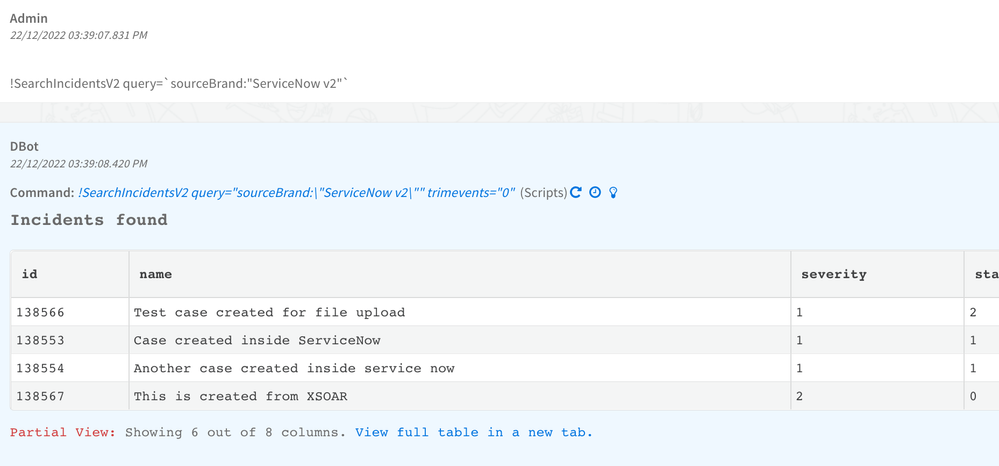The height and width of the screenshot is (466, 999).
Task: Click the lightbulb icon beside Scripts
Action: tap(613, 192)
